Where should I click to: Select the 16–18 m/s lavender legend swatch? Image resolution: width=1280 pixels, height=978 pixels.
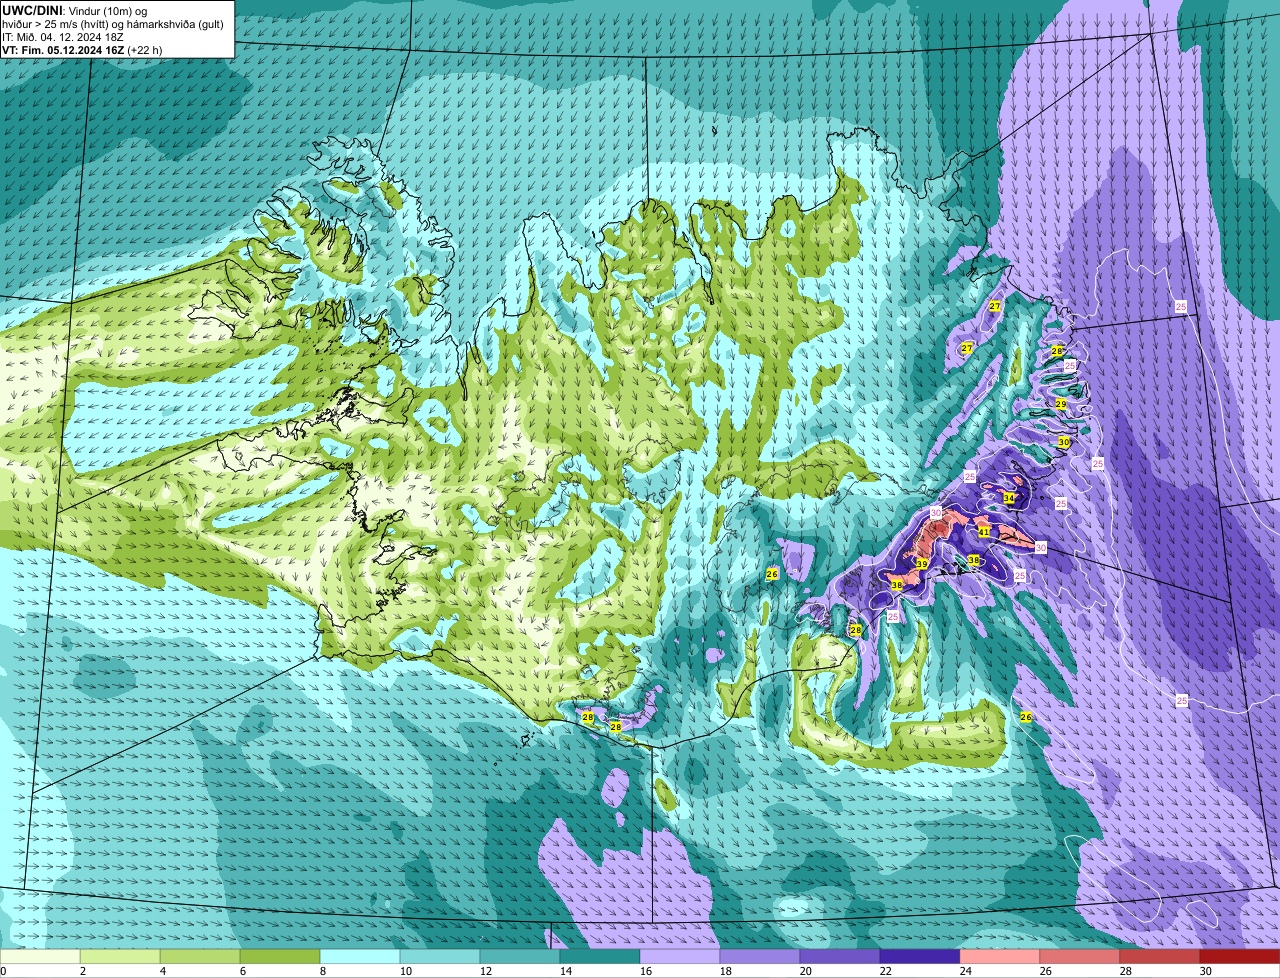680,956
